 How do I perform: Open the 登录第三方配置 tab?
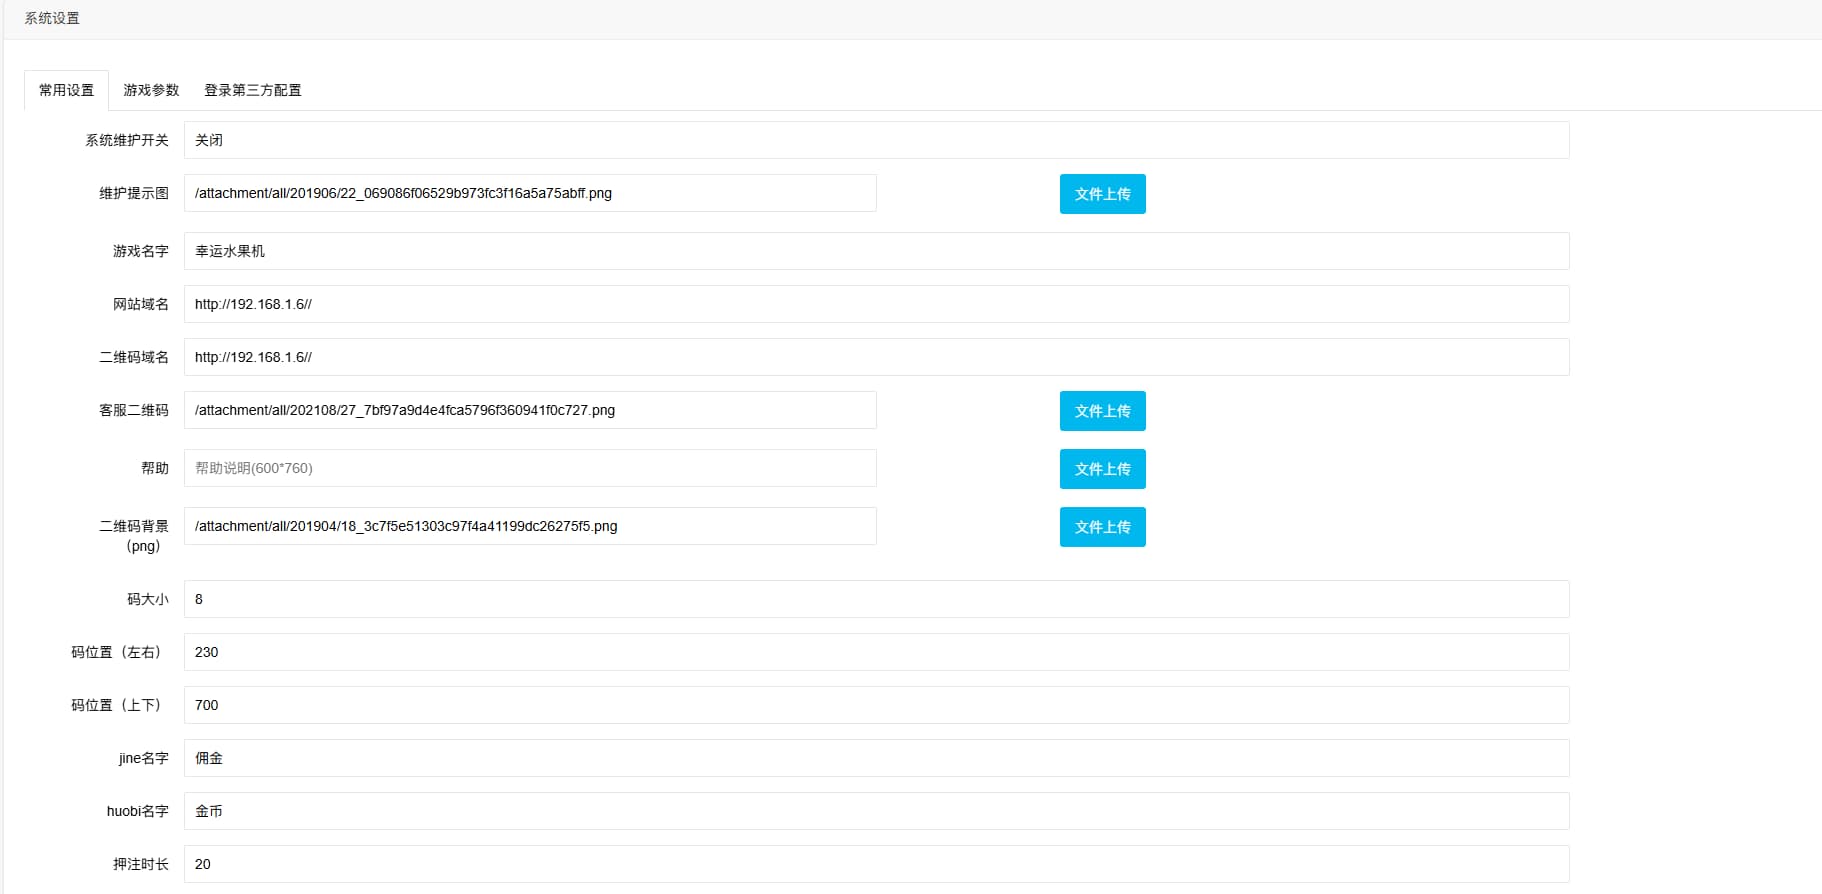coord(252,90)
